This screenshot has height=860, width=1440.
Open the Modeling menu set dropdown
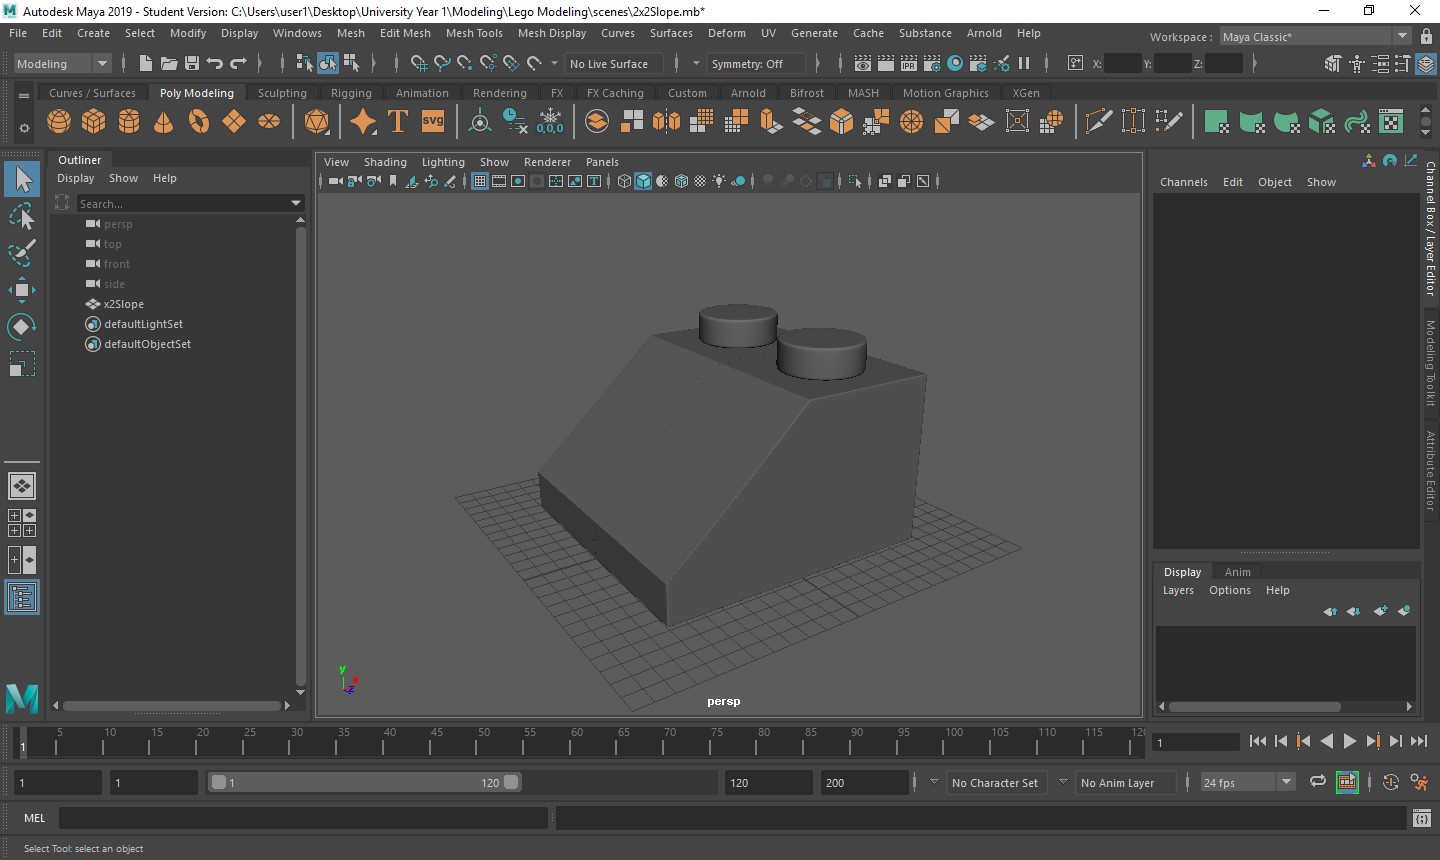[x=101, y=64]
